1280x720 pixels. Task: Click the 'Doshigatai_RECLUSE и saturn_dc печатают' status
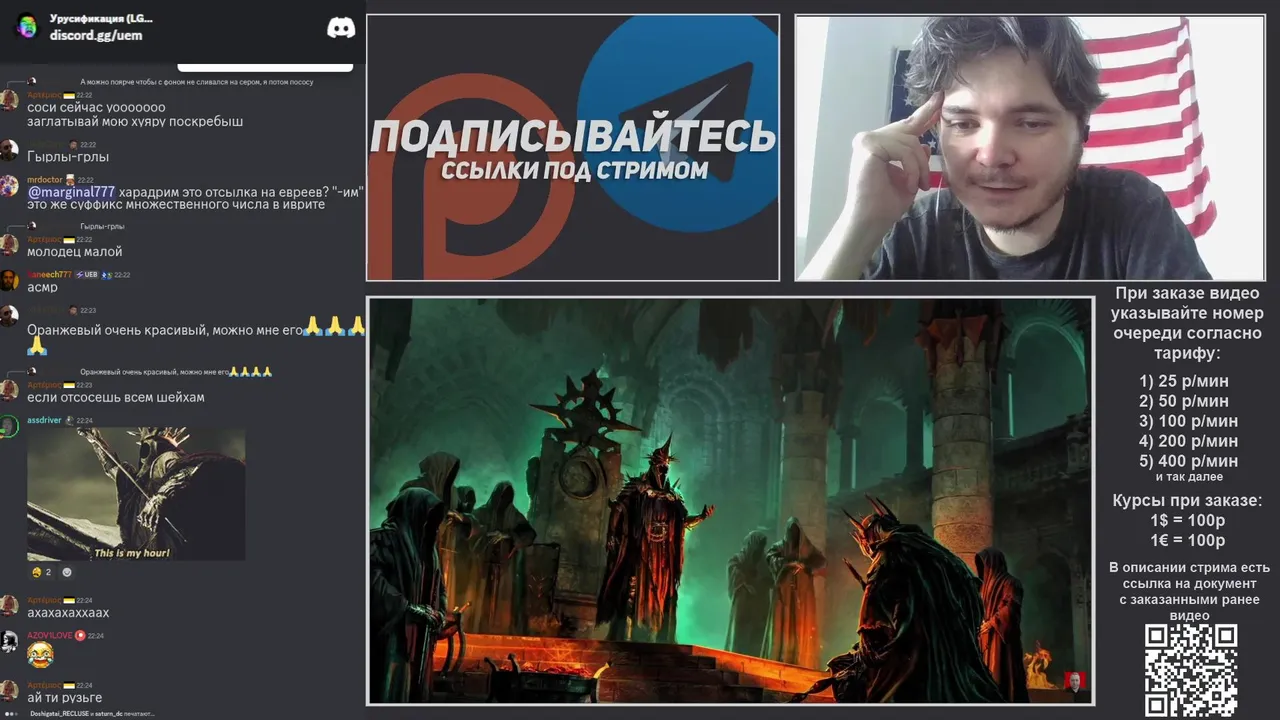pyautogui.click(x=92, y=714)
